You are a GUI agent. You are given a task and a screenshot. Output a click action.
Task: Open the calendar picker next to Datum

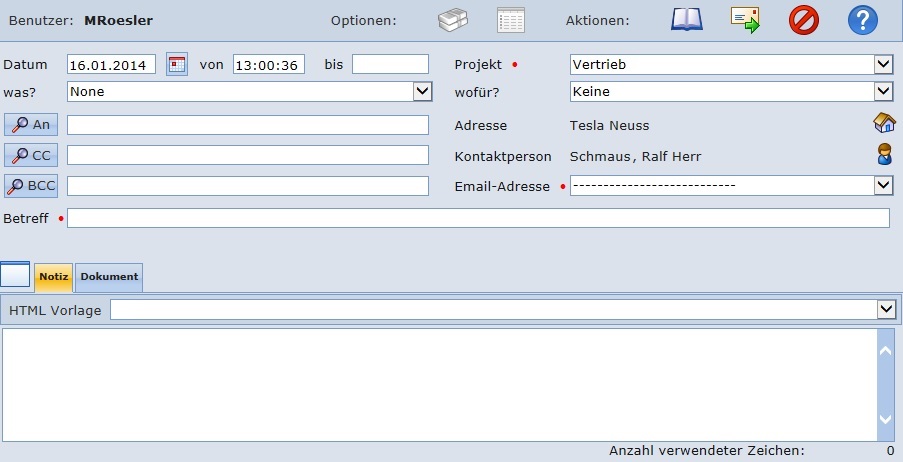[177, 65]
